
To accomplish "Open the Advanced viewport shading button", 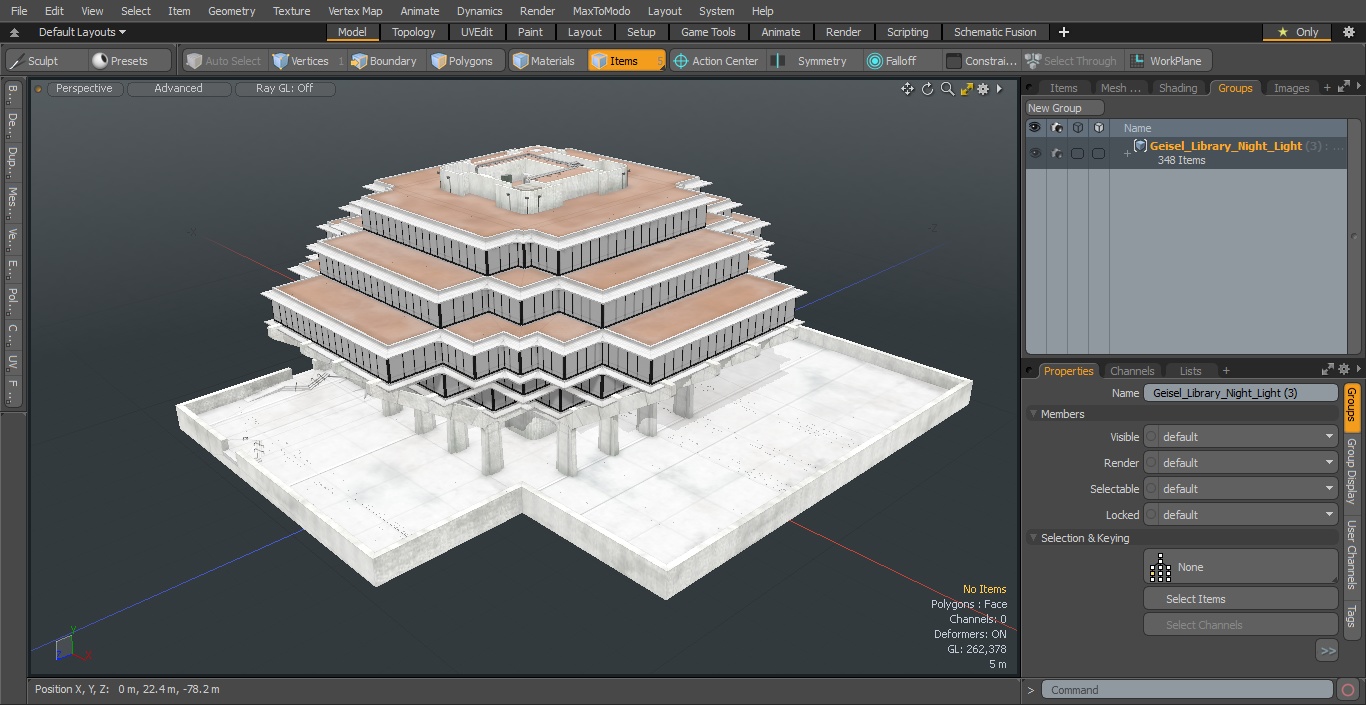I will (178, 88).
